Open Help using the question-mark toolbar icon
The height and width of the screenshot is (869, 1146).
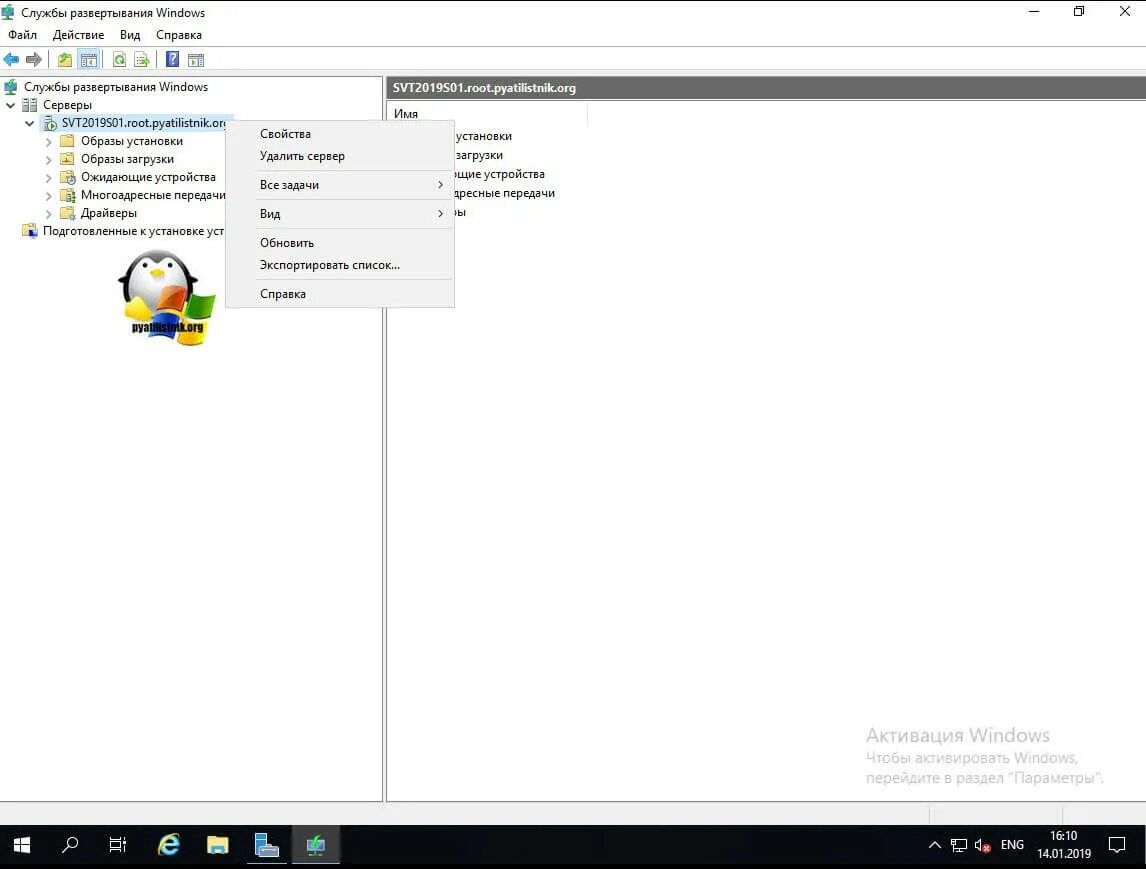click(x=170, y=58)
